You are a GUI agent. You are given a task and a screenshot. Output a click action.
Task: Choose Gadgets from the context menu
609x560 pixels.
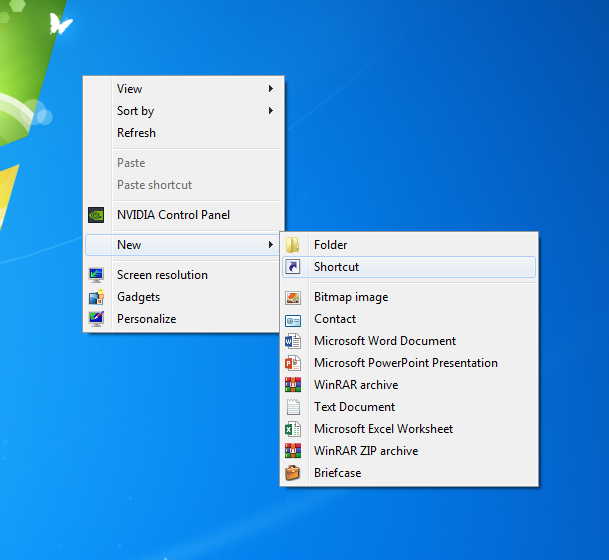coord(183,297)
